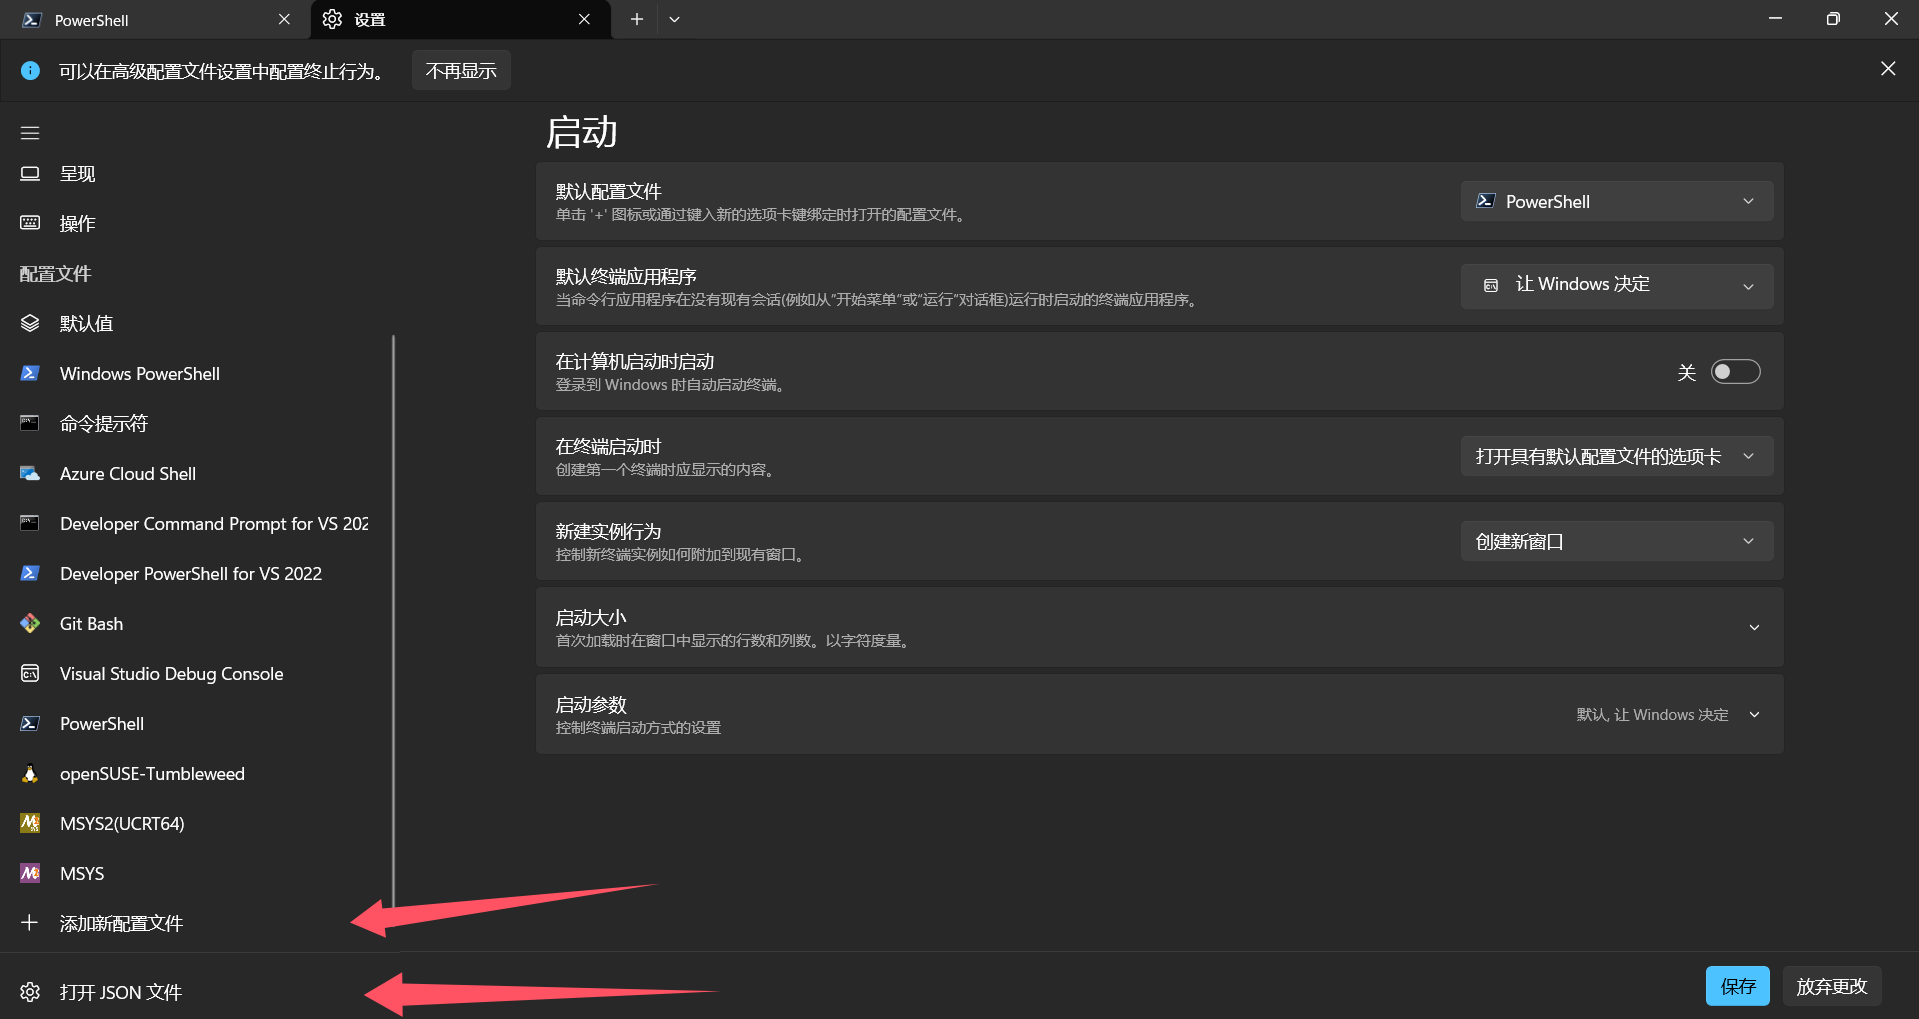The width and height of the screenshot is (1919, 1019).
Task: Select the Developer PowerShell for VS 2022 profile
Action: point(190,573)
